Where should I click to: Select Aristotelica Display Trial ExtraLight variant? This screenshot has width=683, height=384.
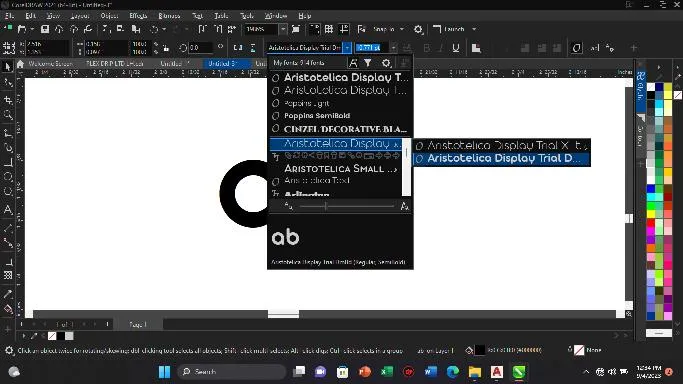click(x=501, y=145)
